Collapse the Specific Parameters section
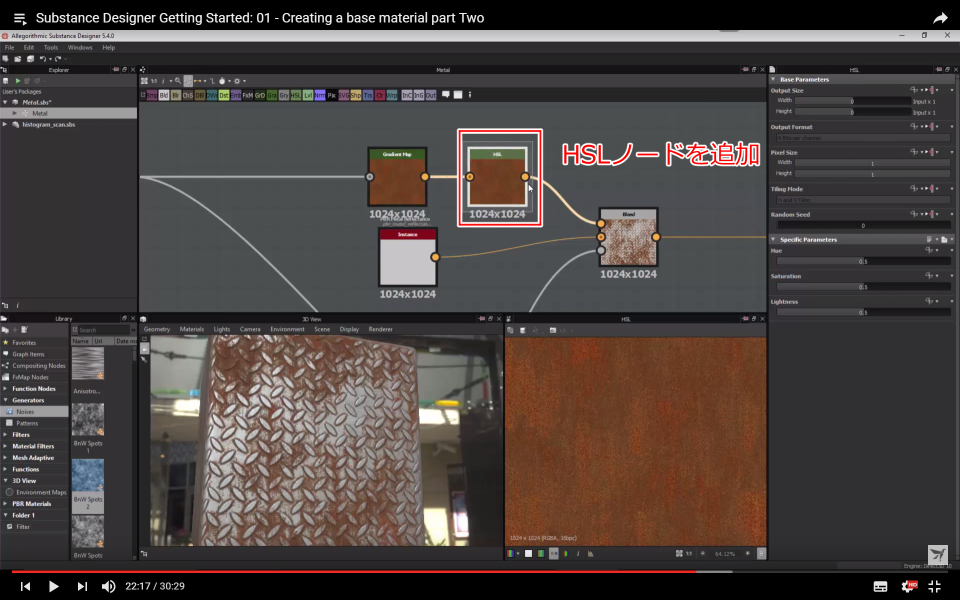This screenshot has width=960, height=600. point(773,239)
